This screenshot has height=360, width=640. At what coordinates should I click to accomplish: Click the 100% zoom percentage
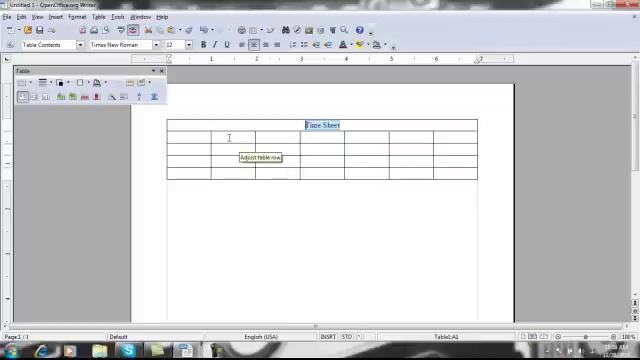(628, 337)
